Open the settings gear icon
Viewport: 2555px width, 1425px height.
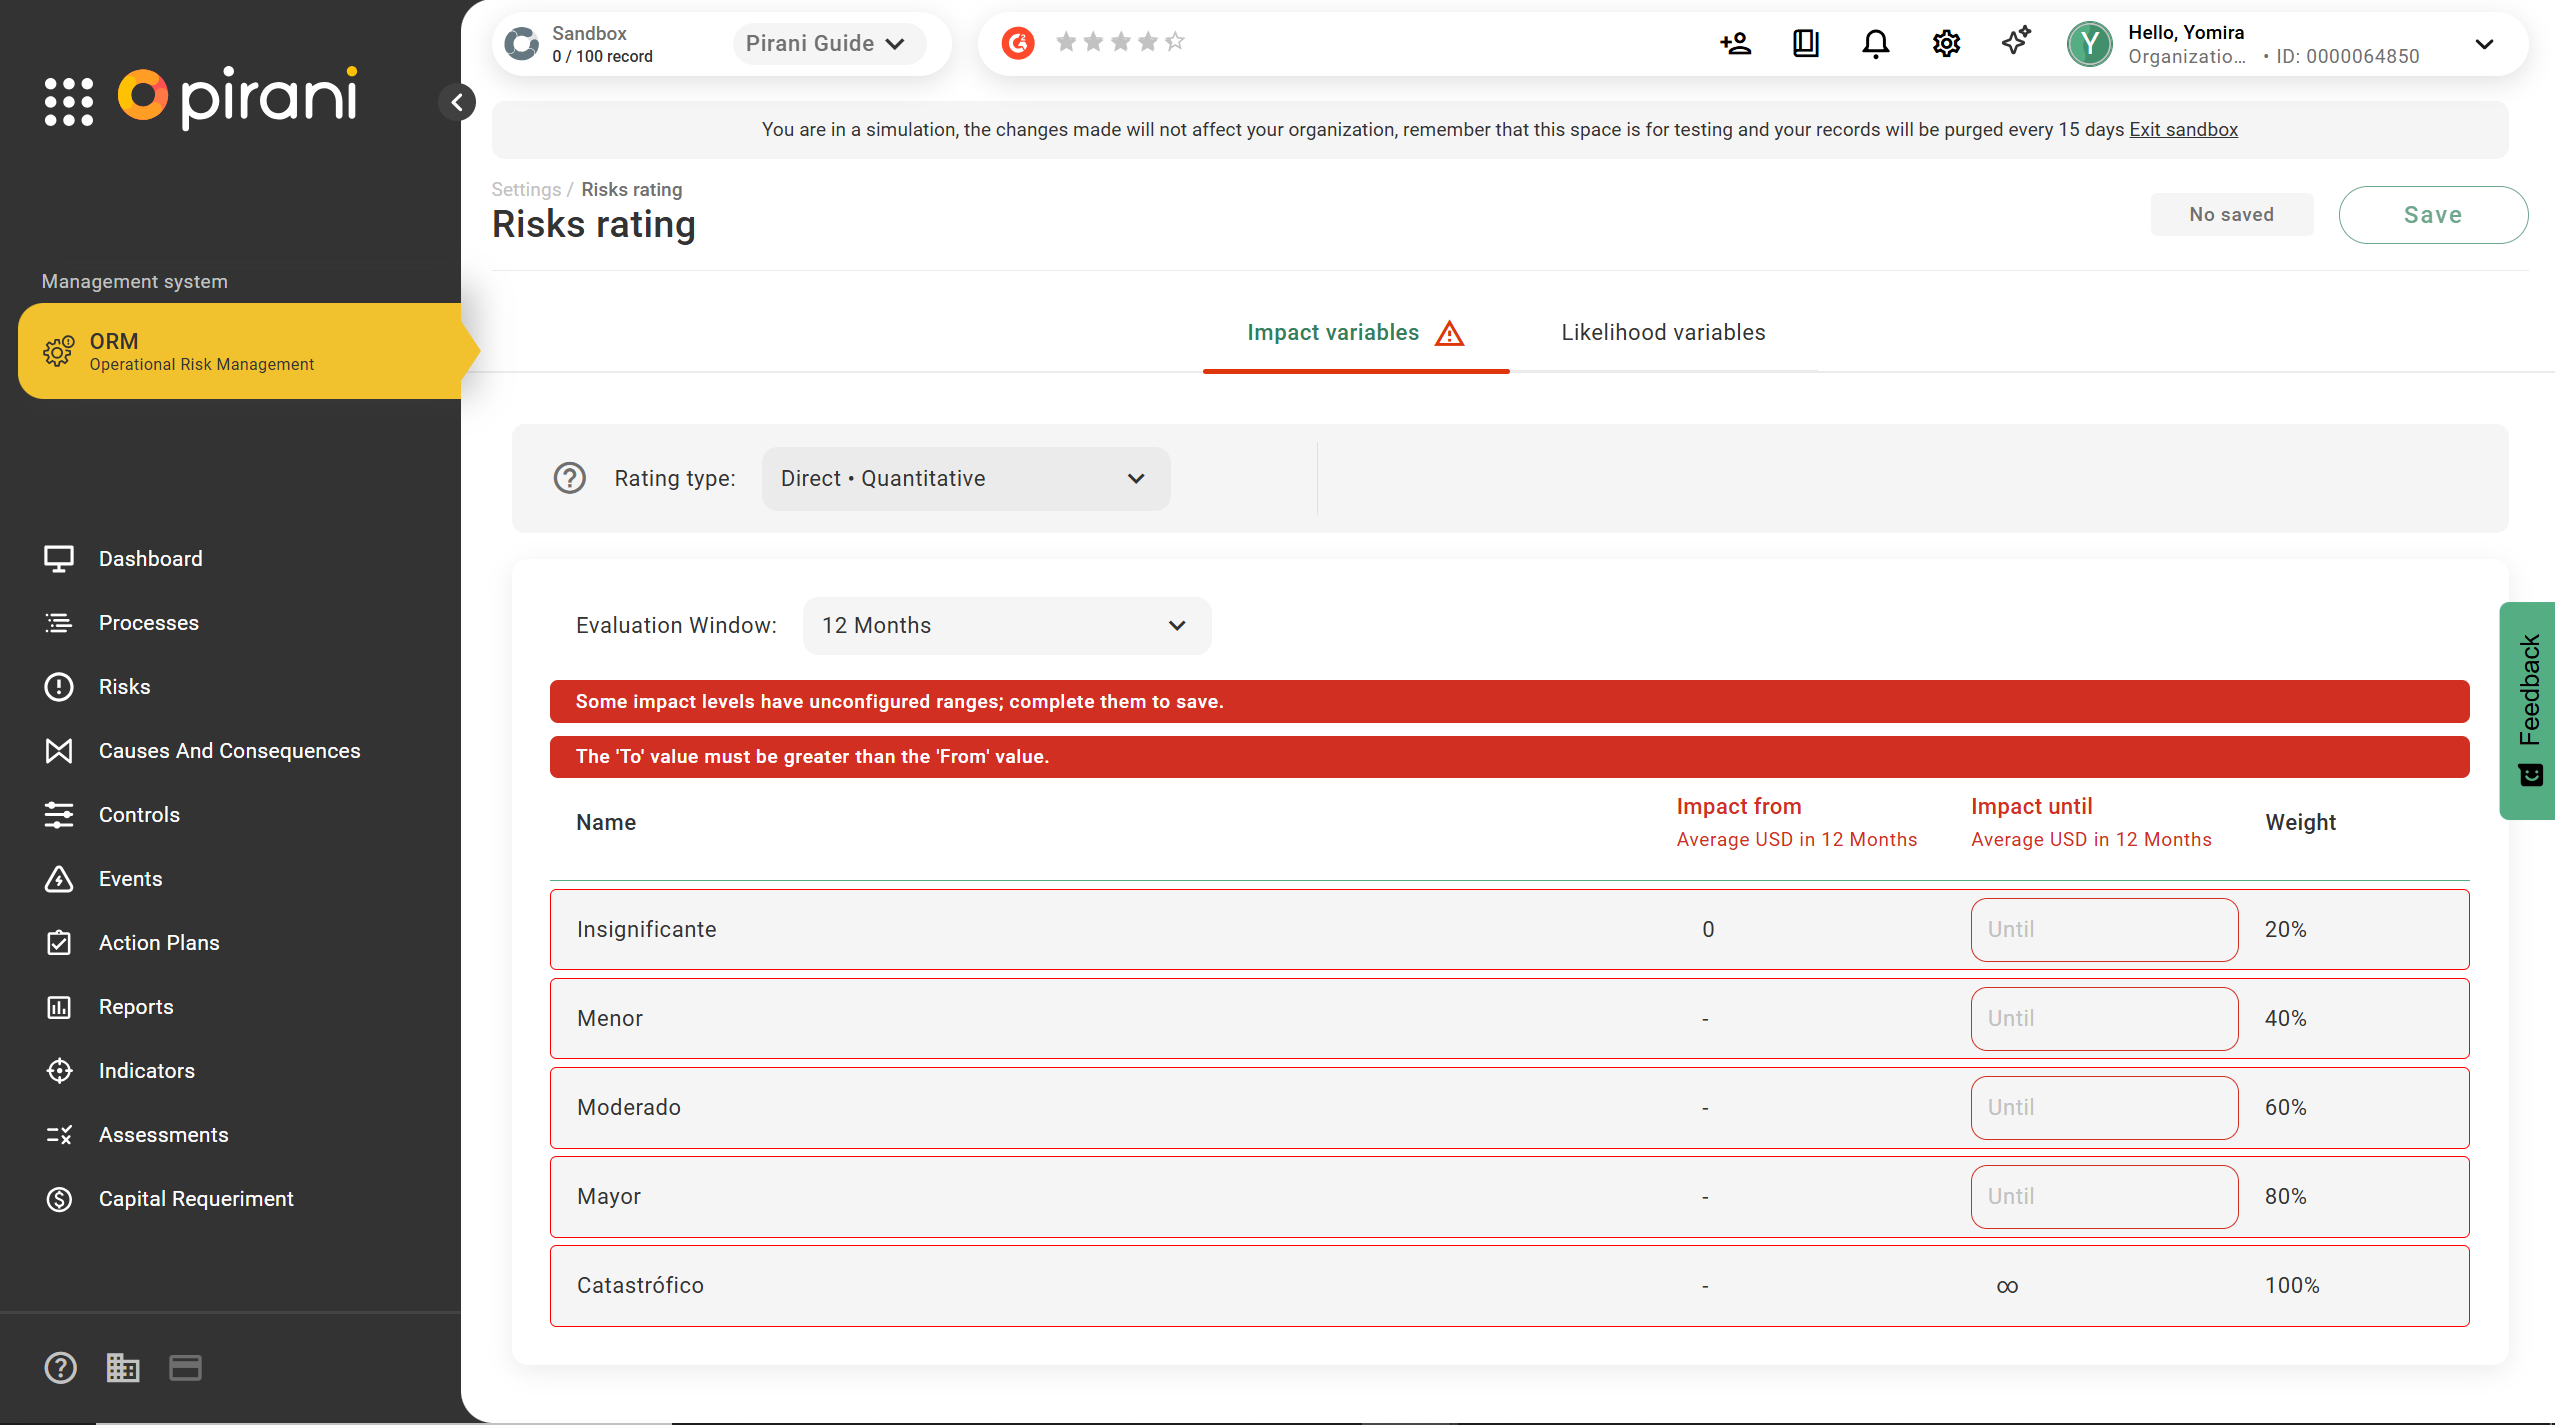(1946, 43)
